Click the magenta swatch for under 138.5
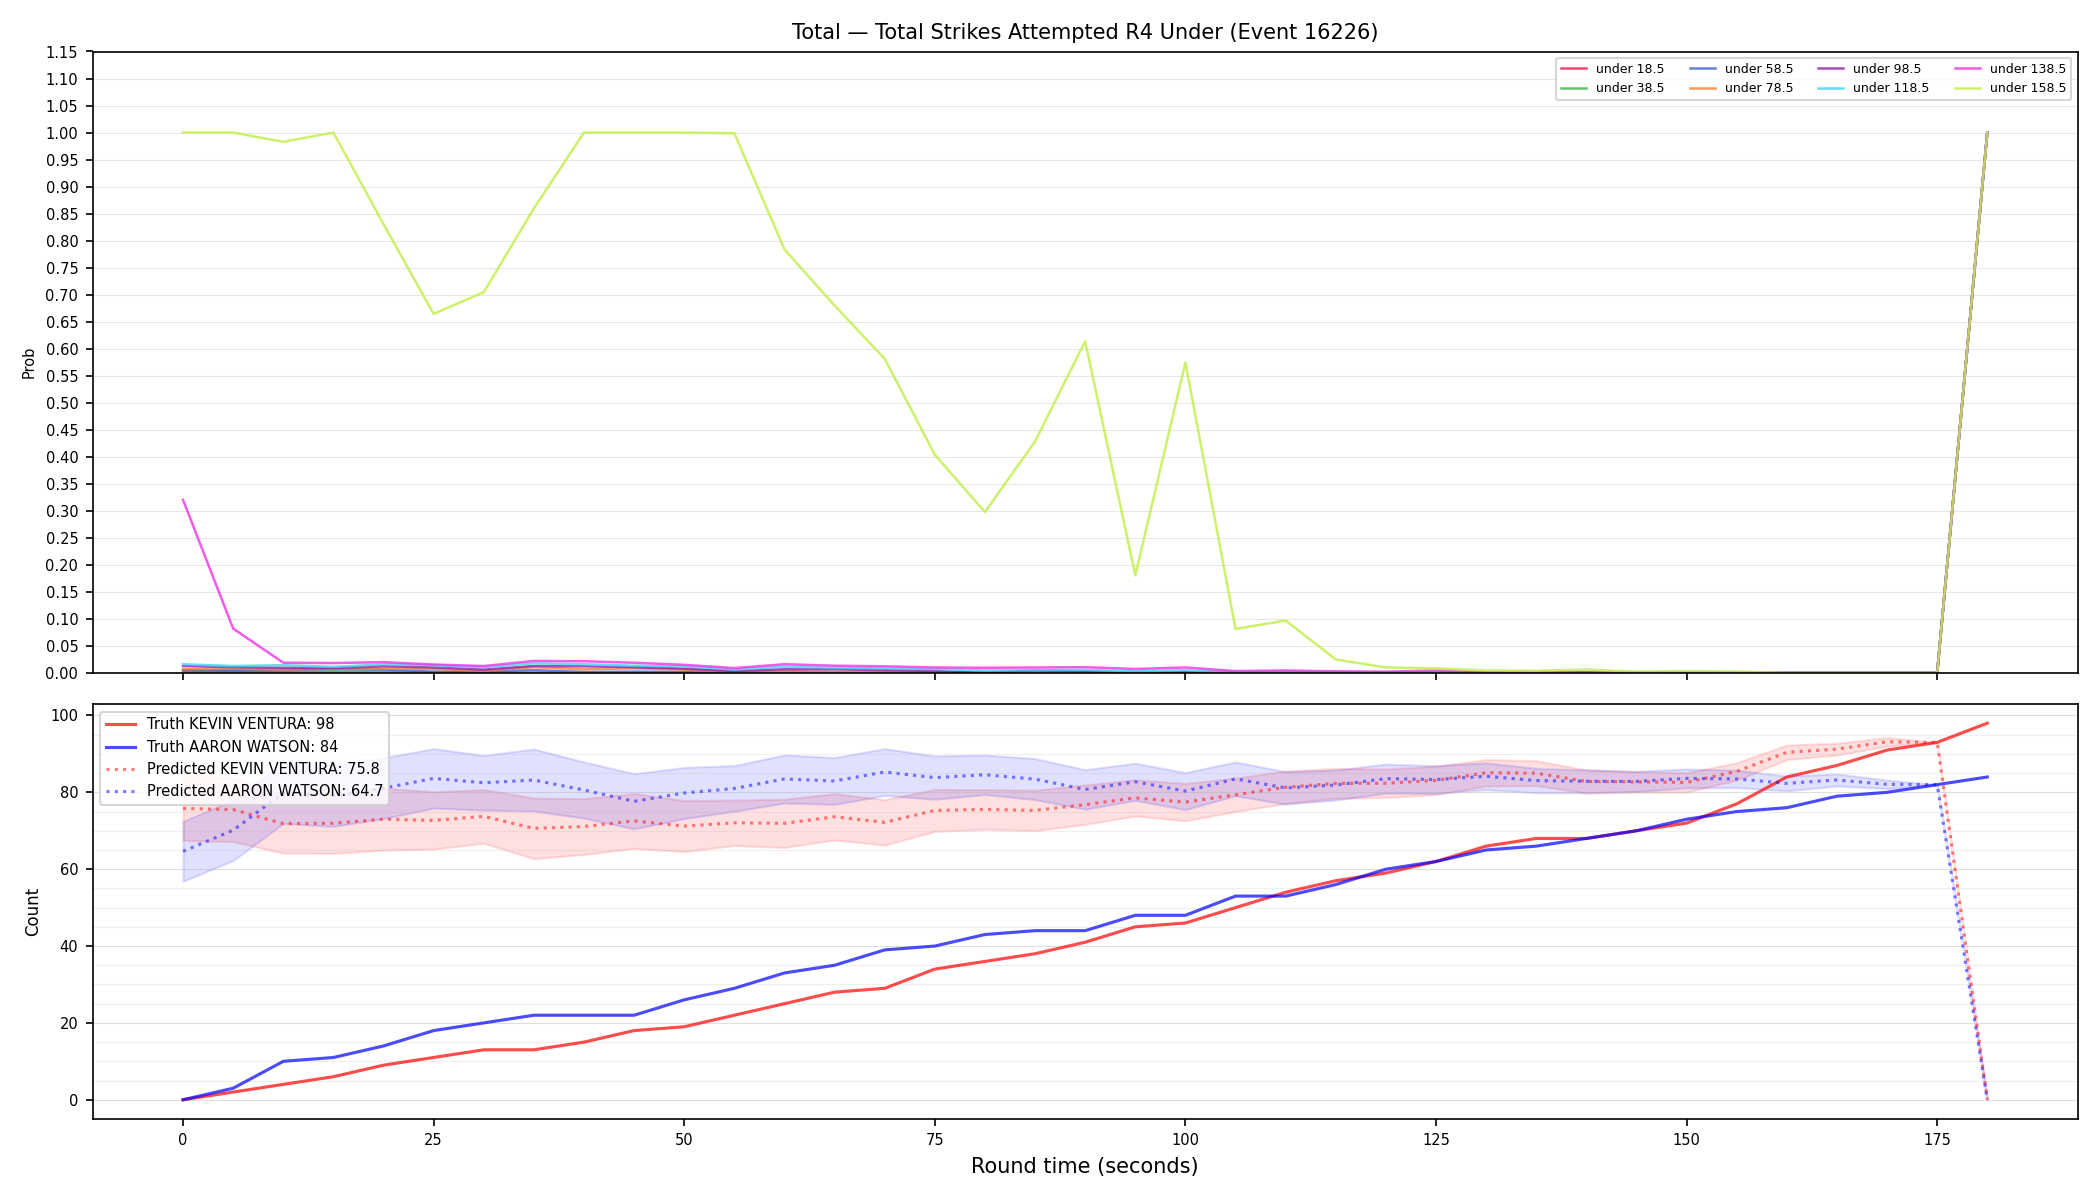This screenshot has width=2100, height=1200. pyautogui.click(x=1968, y=69)
